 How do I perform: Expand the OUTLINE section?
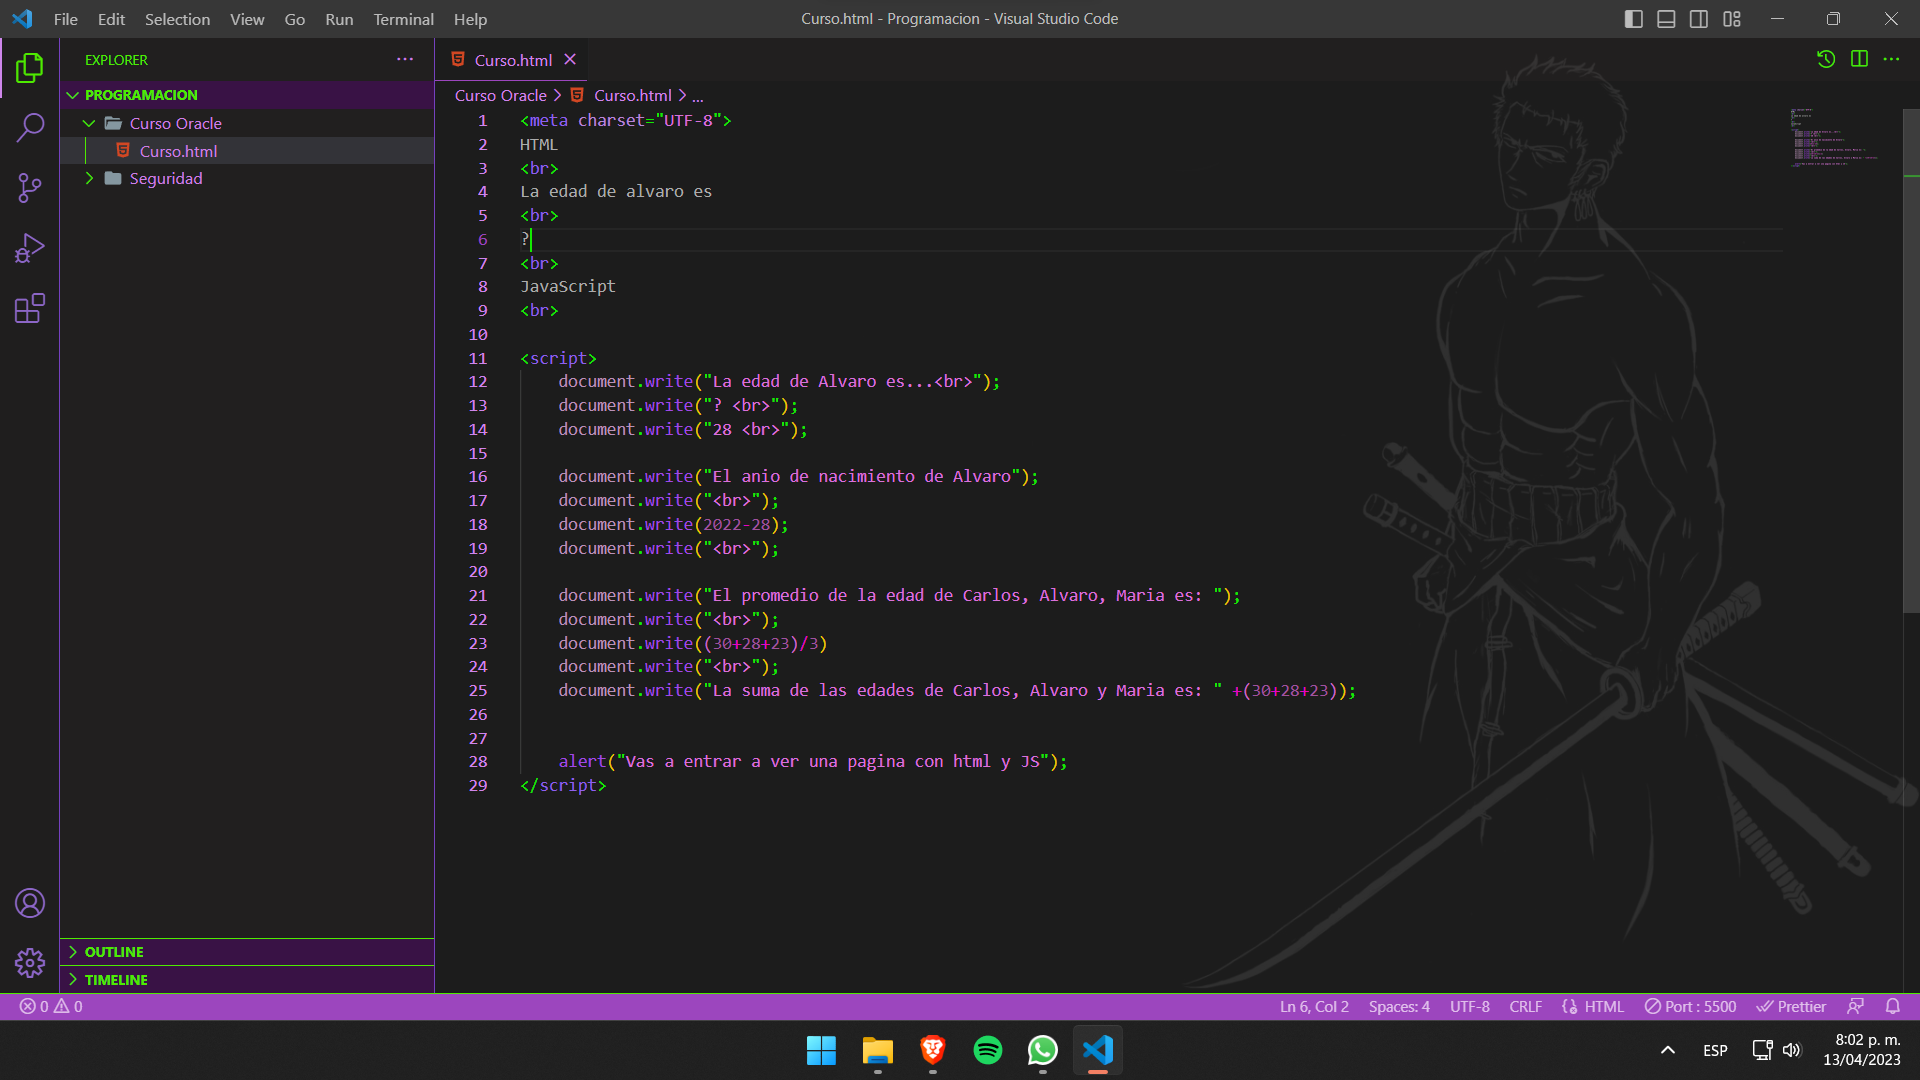coord(247,952)
